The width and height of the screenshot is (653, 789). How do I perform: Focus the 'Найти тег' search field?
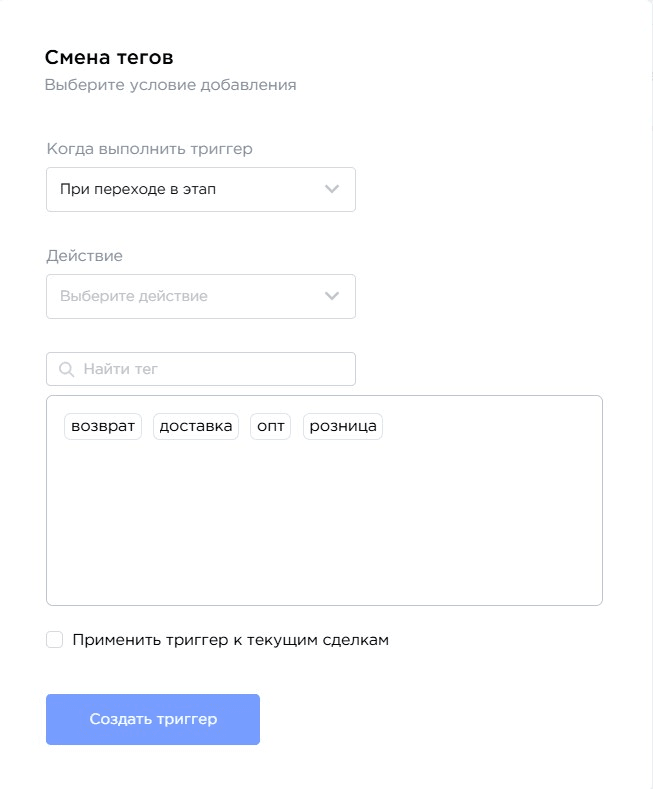pos(210,369)
